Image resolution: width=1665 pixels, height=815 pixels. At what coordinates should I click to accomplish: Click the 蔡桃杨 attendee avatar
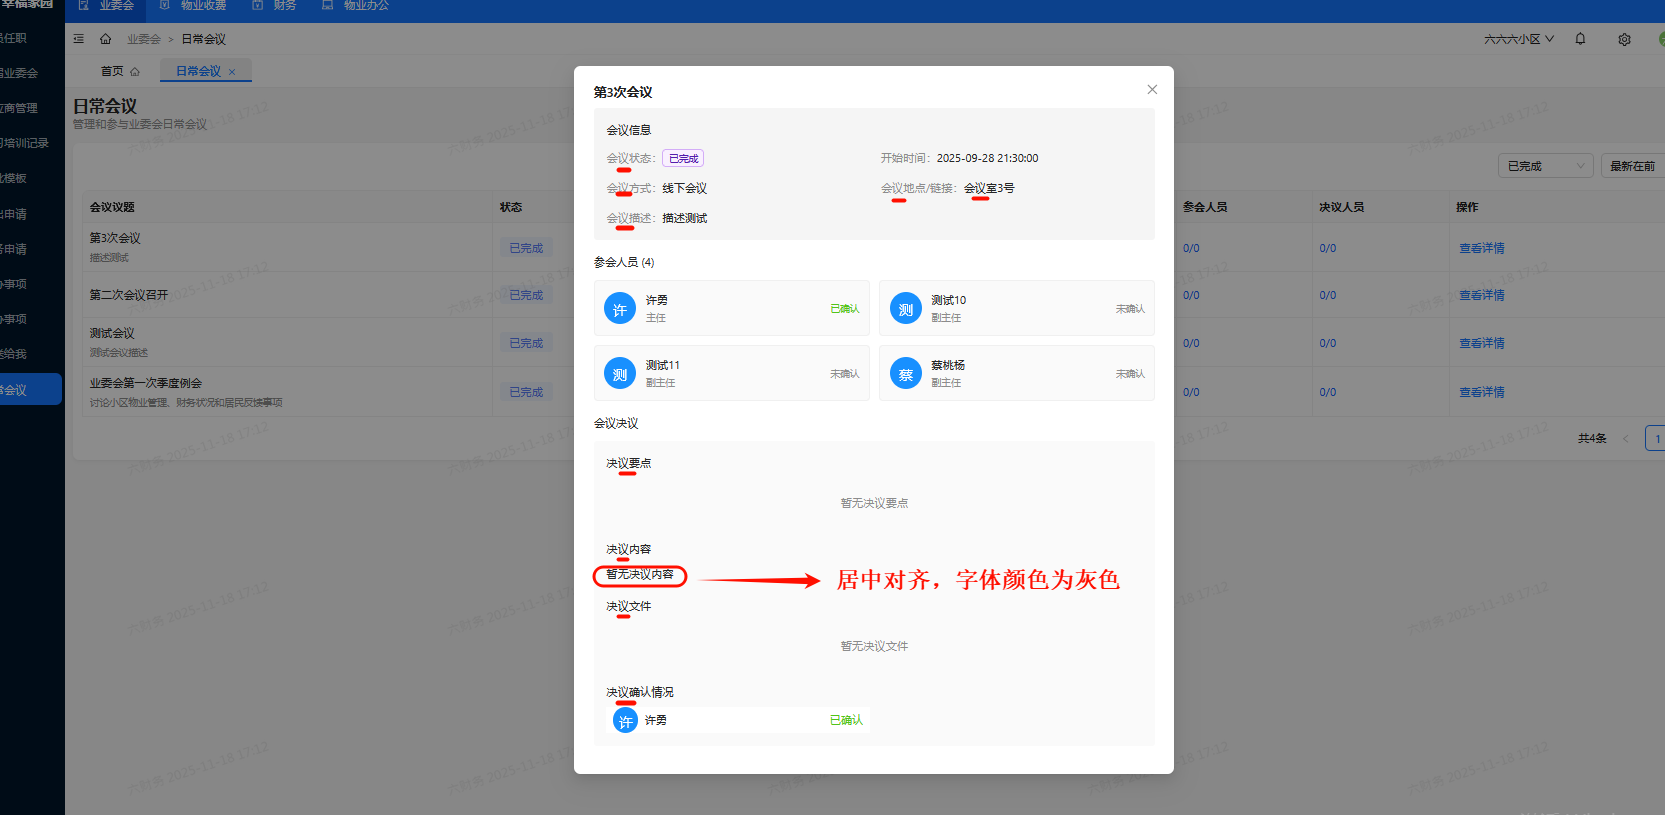[x=905, y=374]
